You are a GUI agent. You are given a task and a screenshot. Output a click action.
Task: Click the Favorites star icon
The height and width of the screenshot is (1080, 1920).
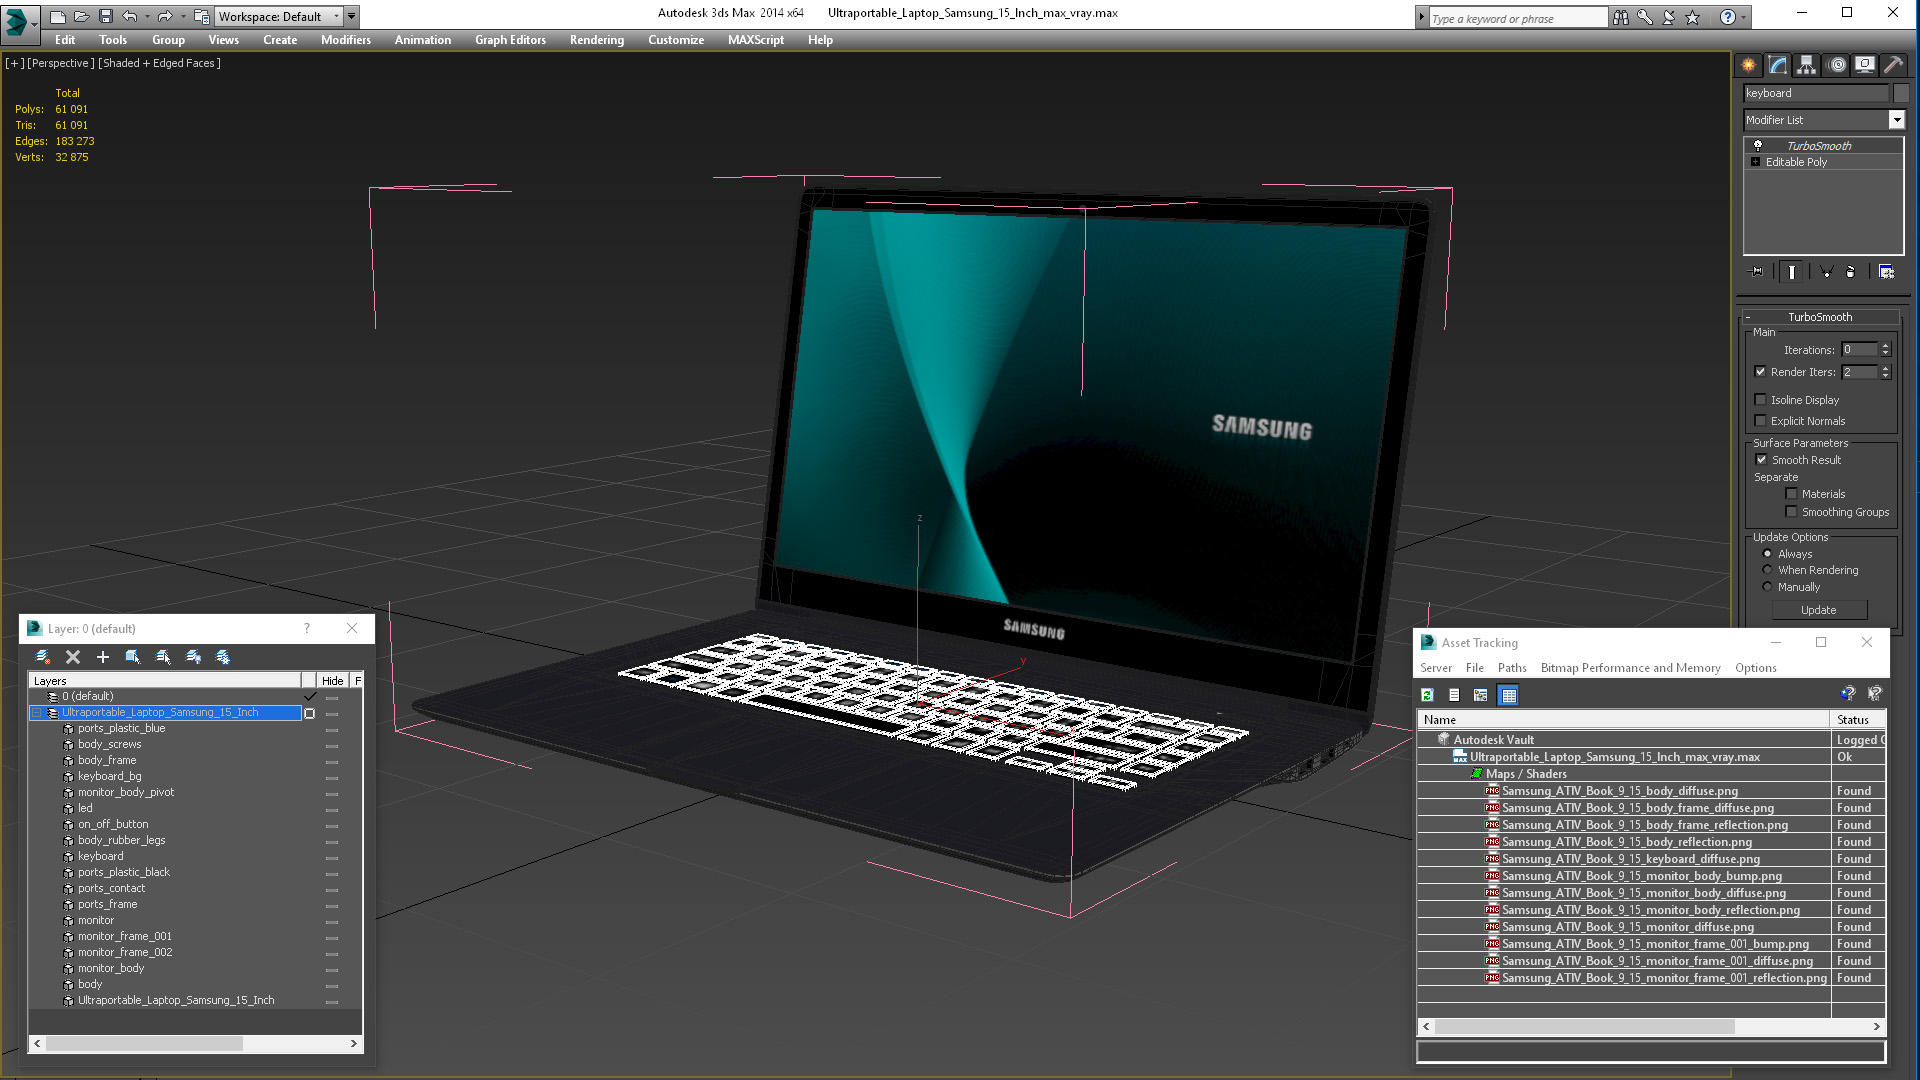click(x=1692, y=18)
